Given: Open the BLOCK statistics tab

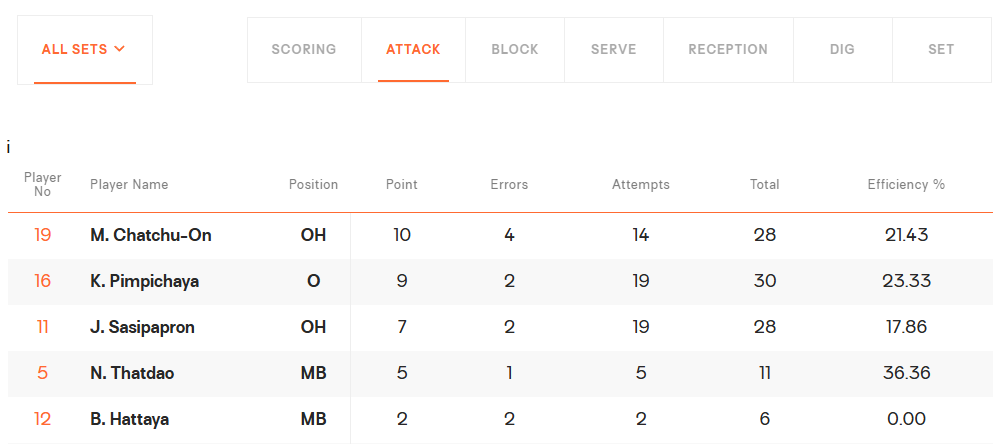Looking at the screenshot, I should point(515,49).
